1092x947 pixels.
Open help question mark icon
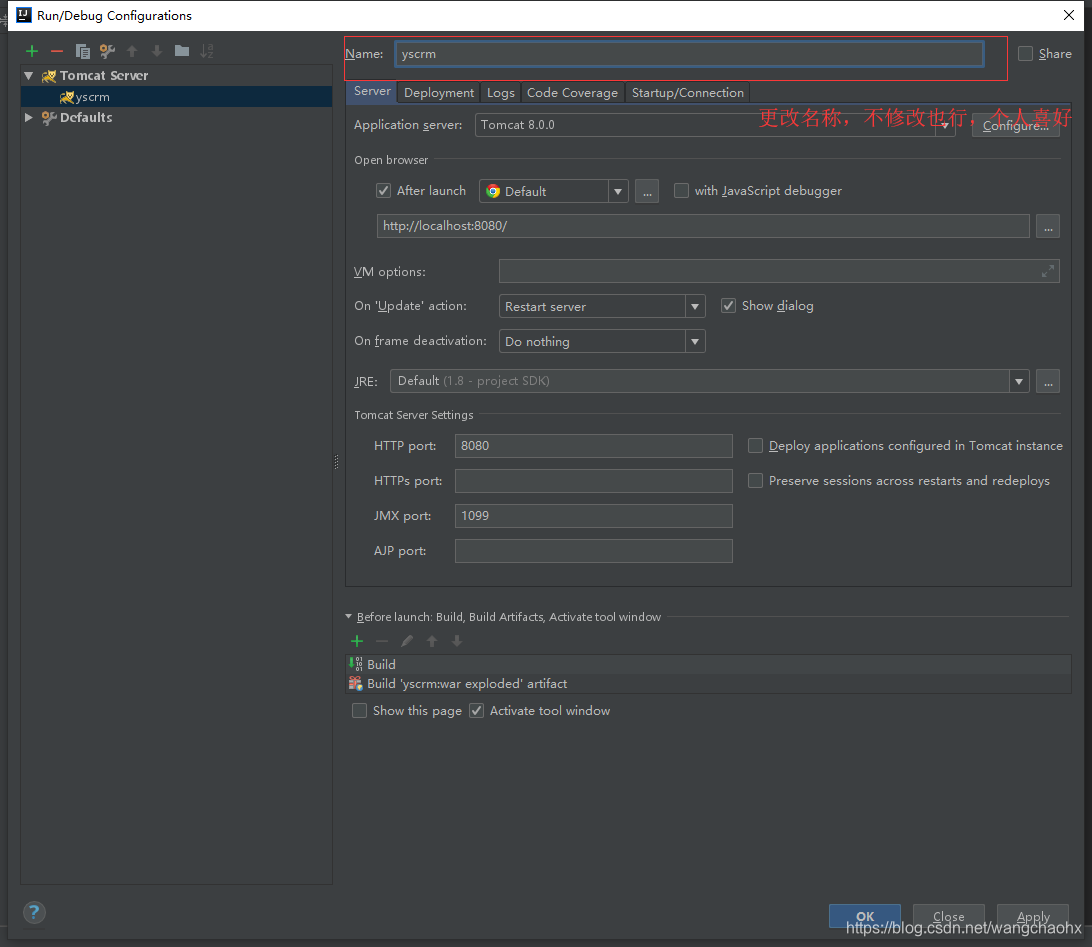tap(34, 912)
